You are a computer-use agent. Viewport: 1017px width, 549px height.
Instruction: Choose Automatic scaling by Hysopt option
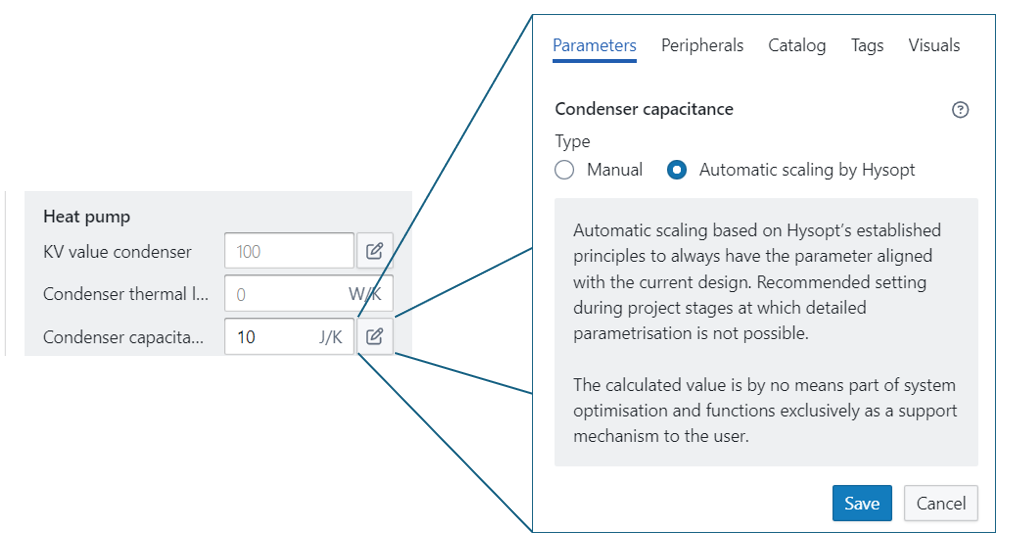coord(677,170)
